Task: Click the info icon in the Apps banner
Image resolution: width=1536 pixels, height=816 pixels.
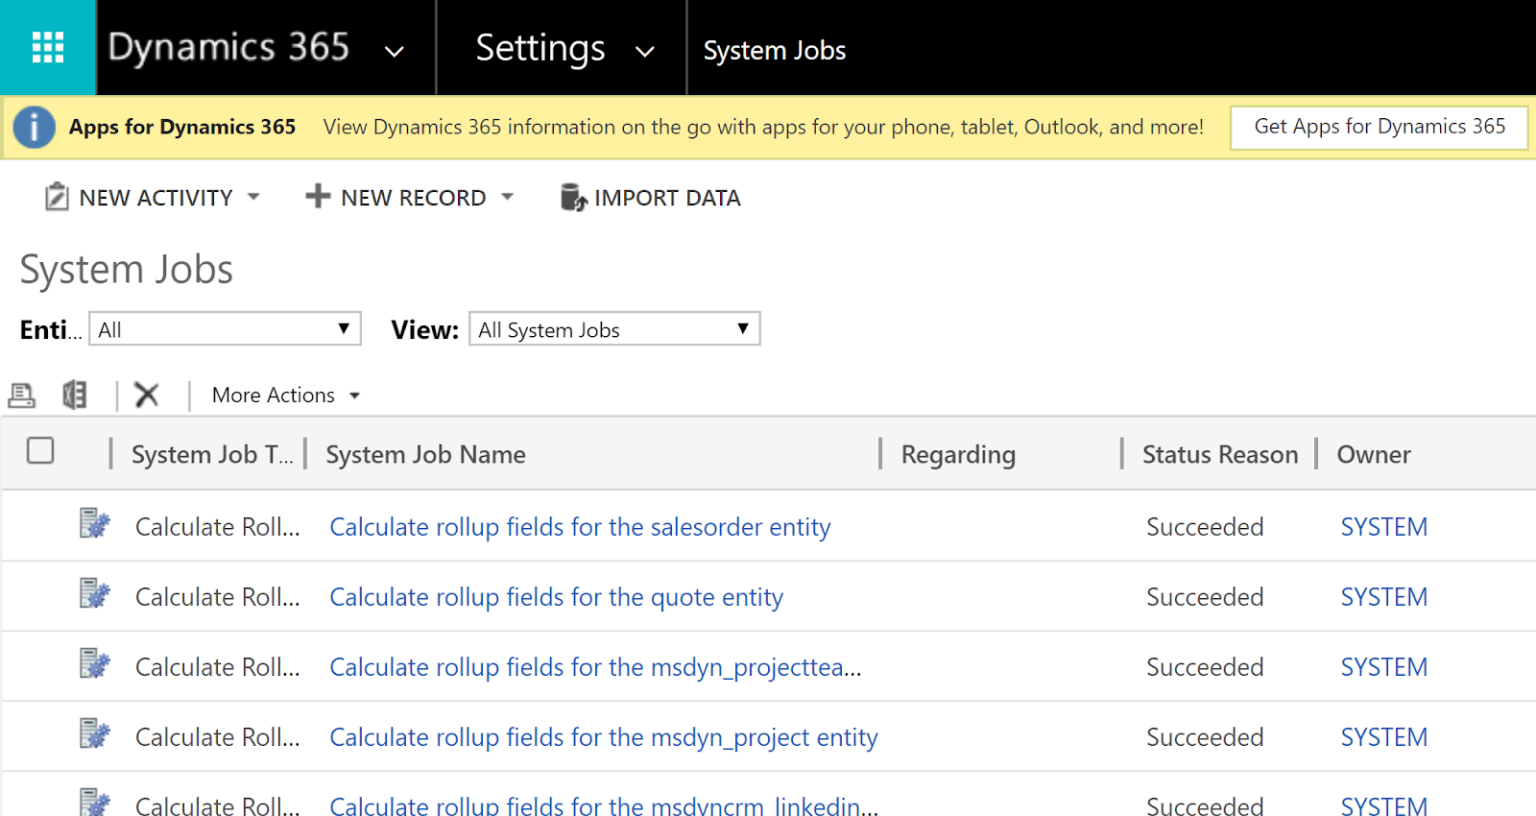Action: [x=35, y=127]
